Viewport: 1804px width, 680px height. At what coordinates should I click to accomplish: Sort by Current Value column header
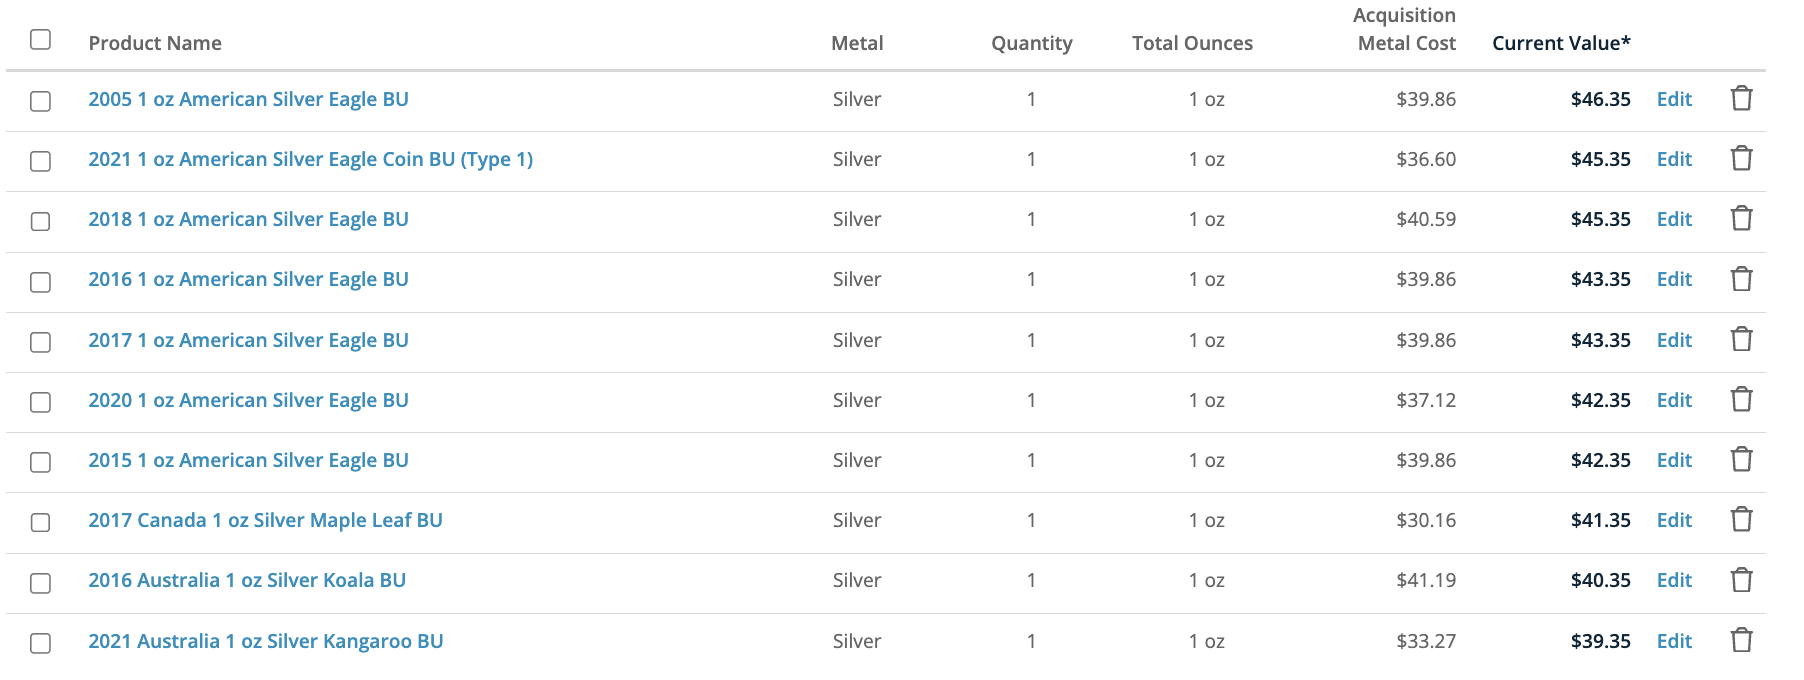[1561, 43]
